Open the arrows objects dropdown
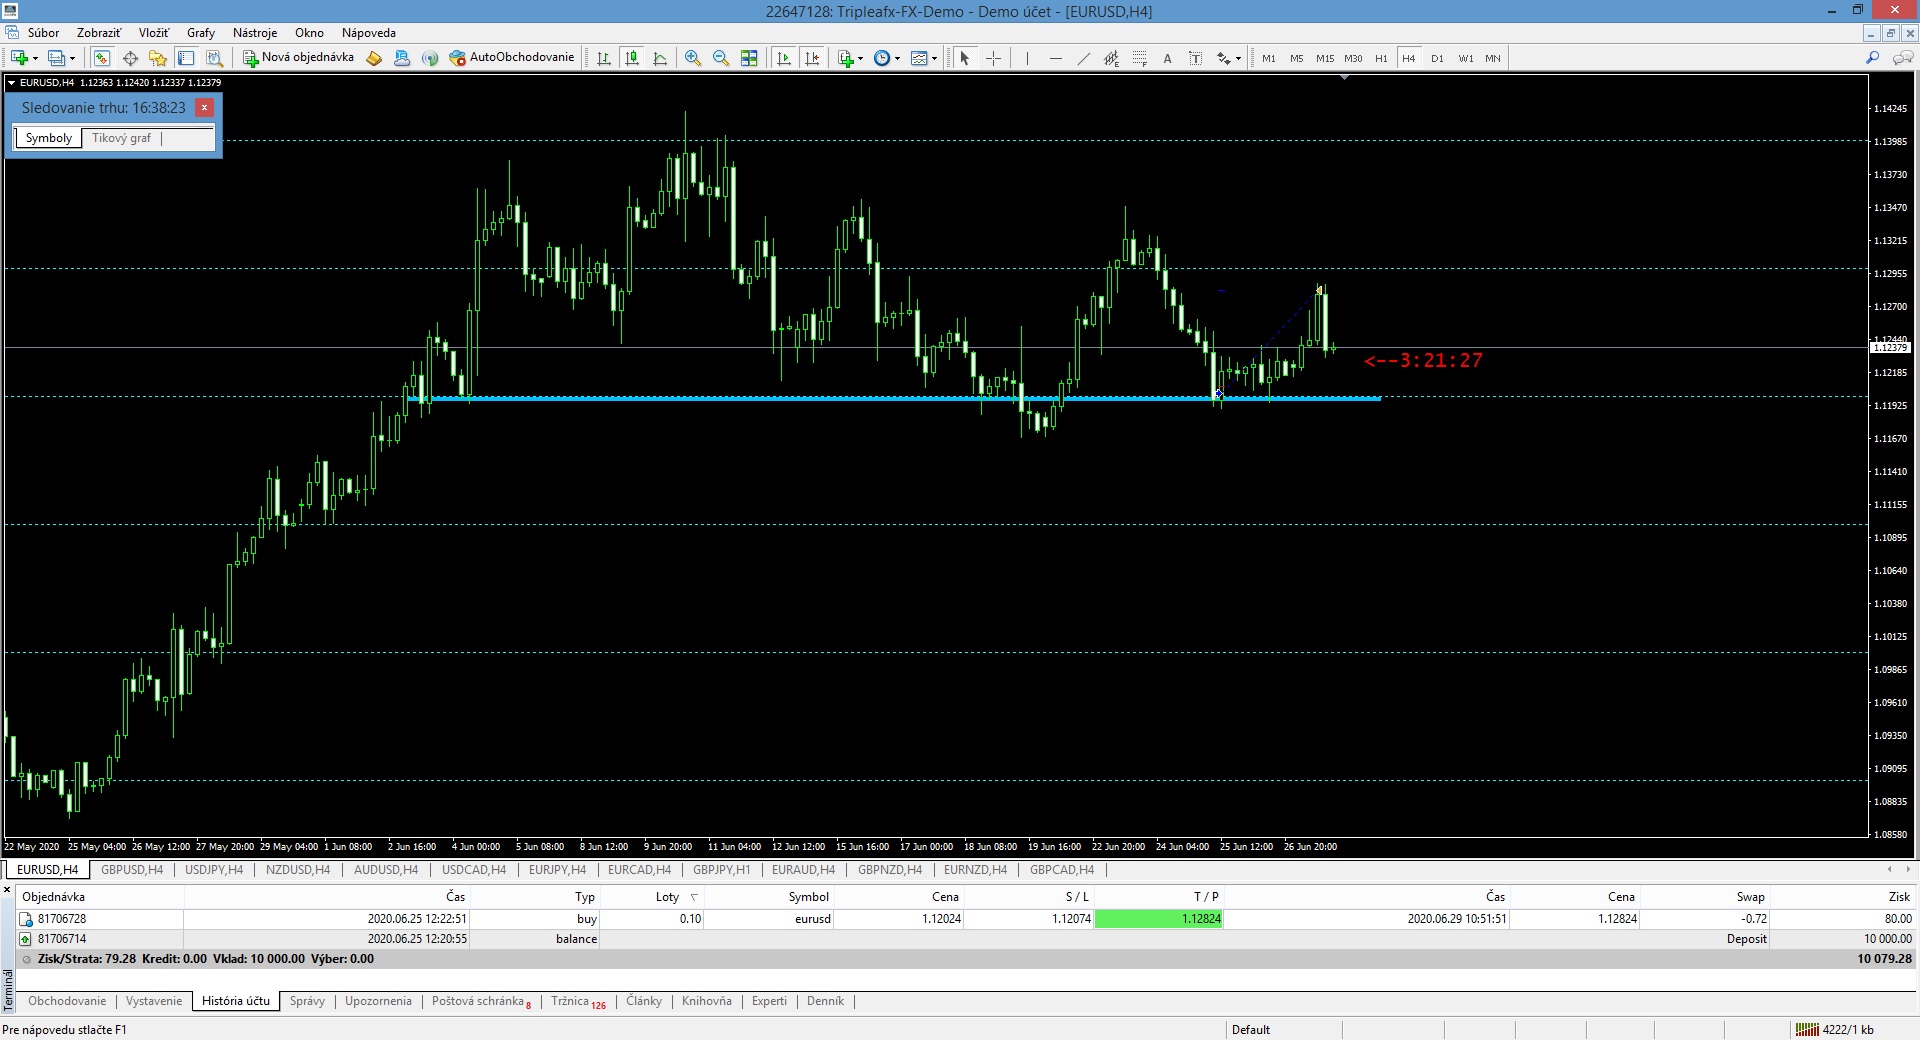1920x1040 pixels. point(1228,58)
